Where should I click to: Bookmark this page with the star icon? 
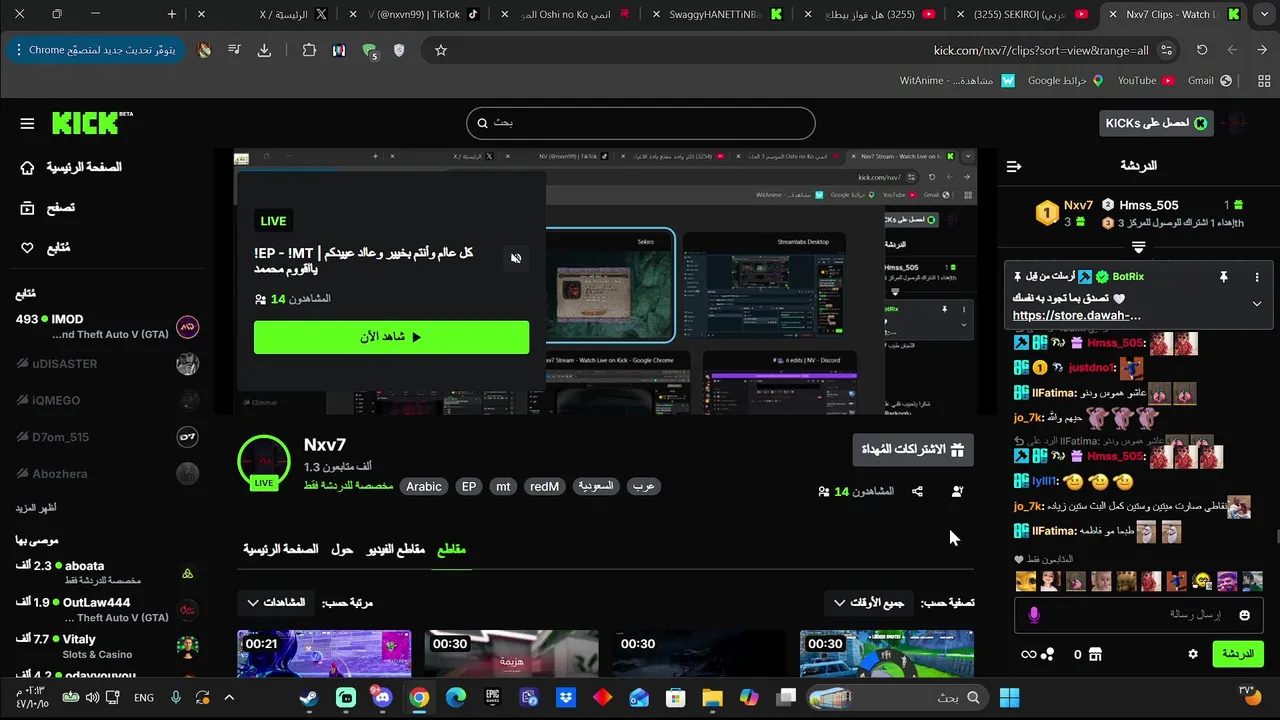(x=441, y=50)
